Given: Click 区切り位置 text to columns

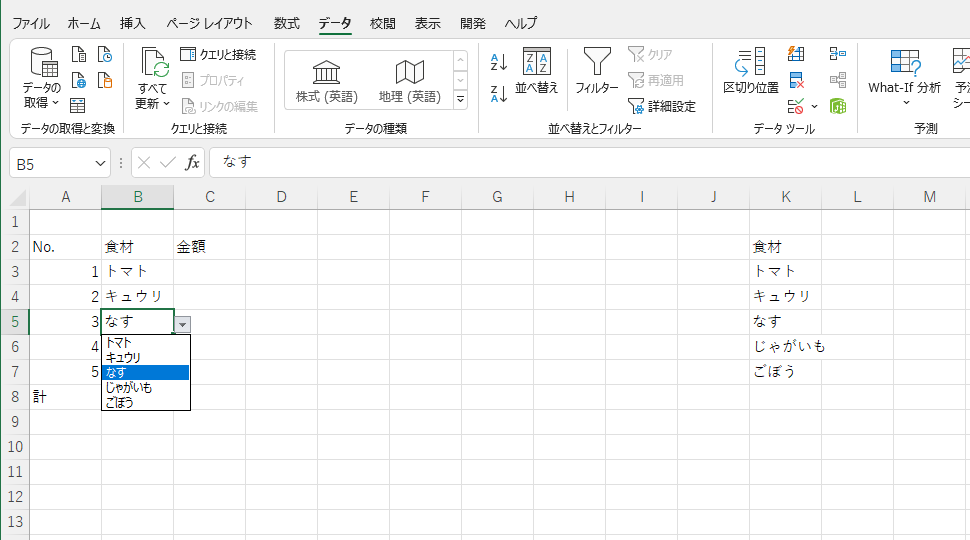Looking at the screenshot, I should pos(751,71).
